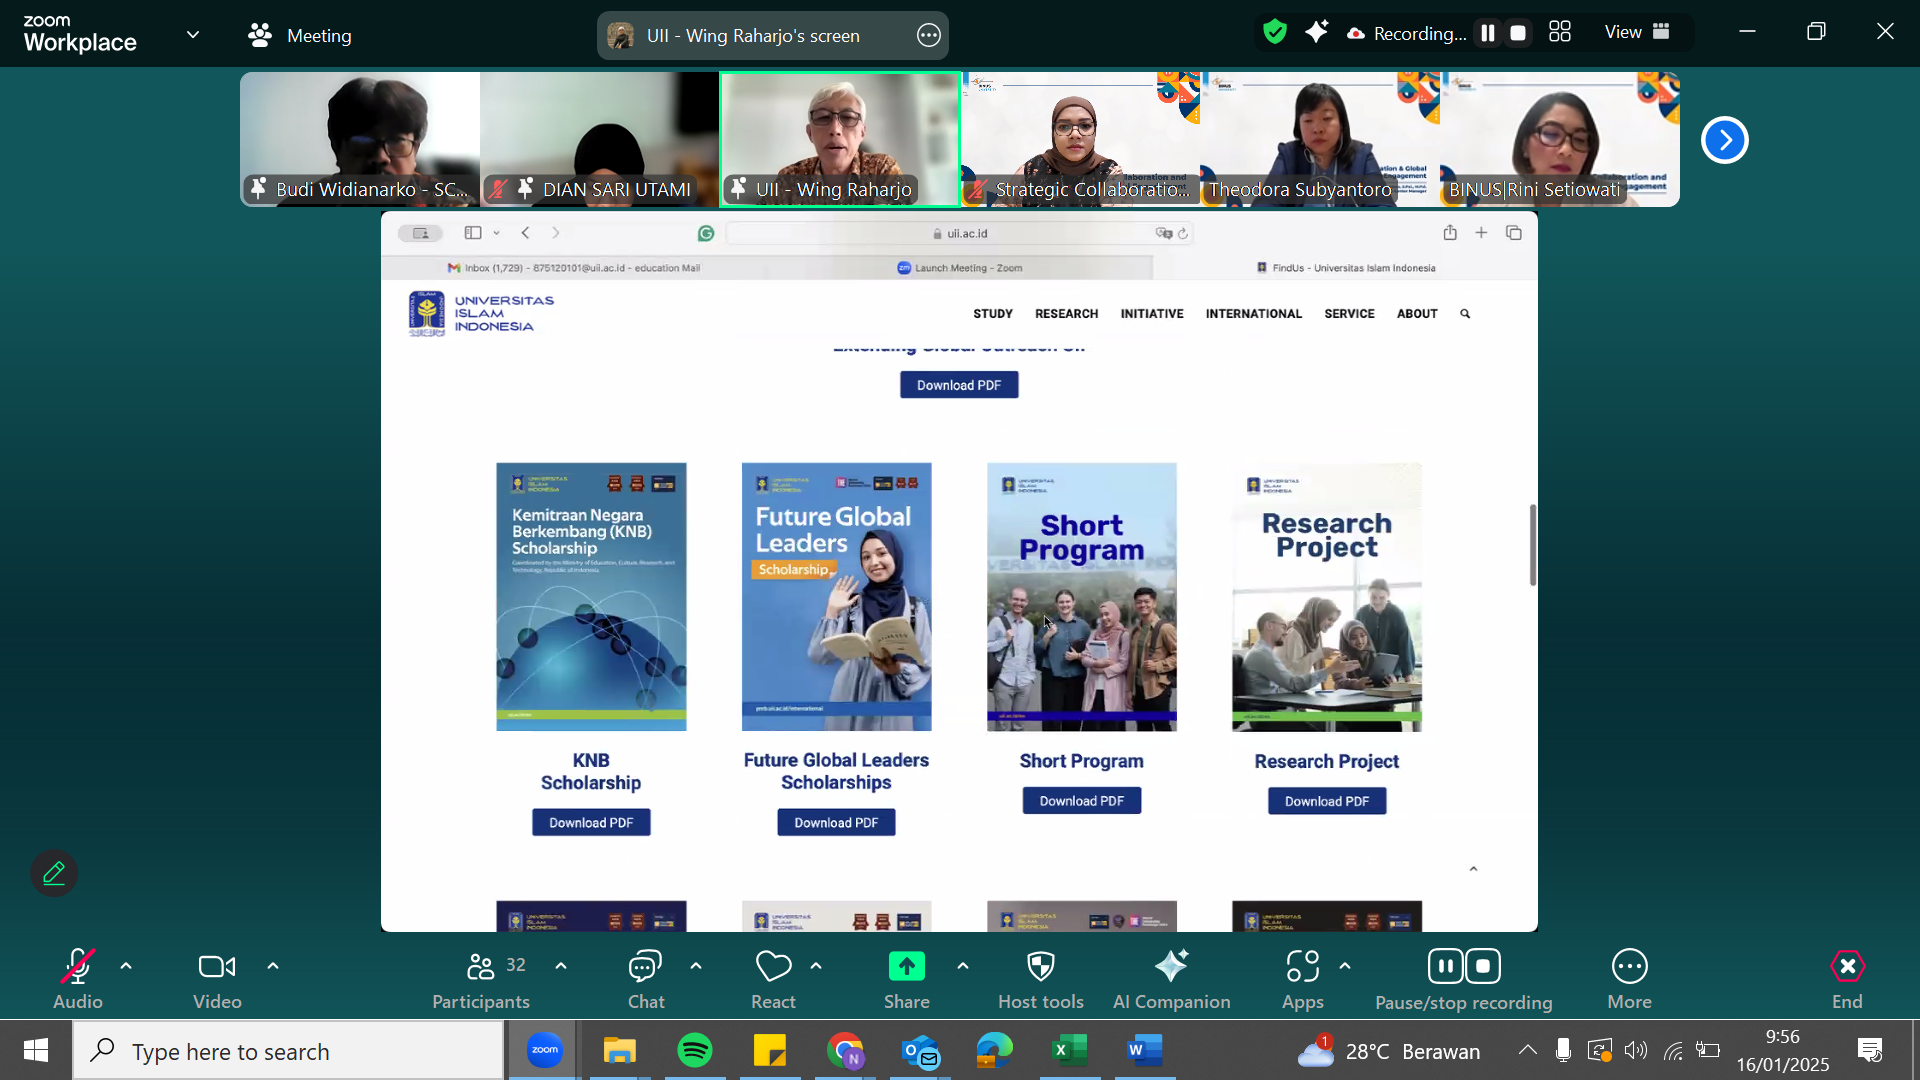The height and width of the screenshot is (1080, 1920).
Task: Click the search magnifier on UII website
Action: (x=1465, y=314)
